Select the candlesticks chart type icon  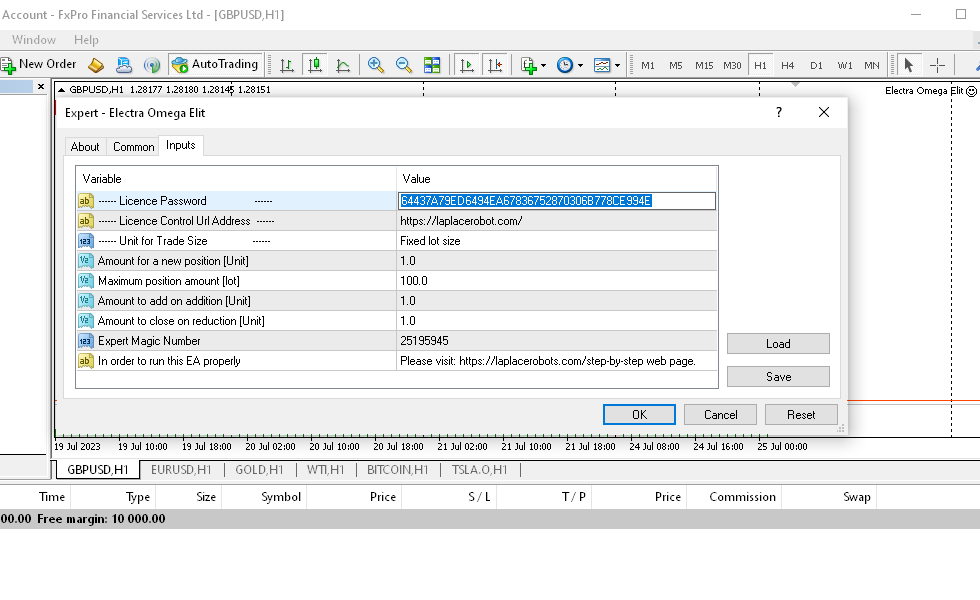click(x=315, y=65)
